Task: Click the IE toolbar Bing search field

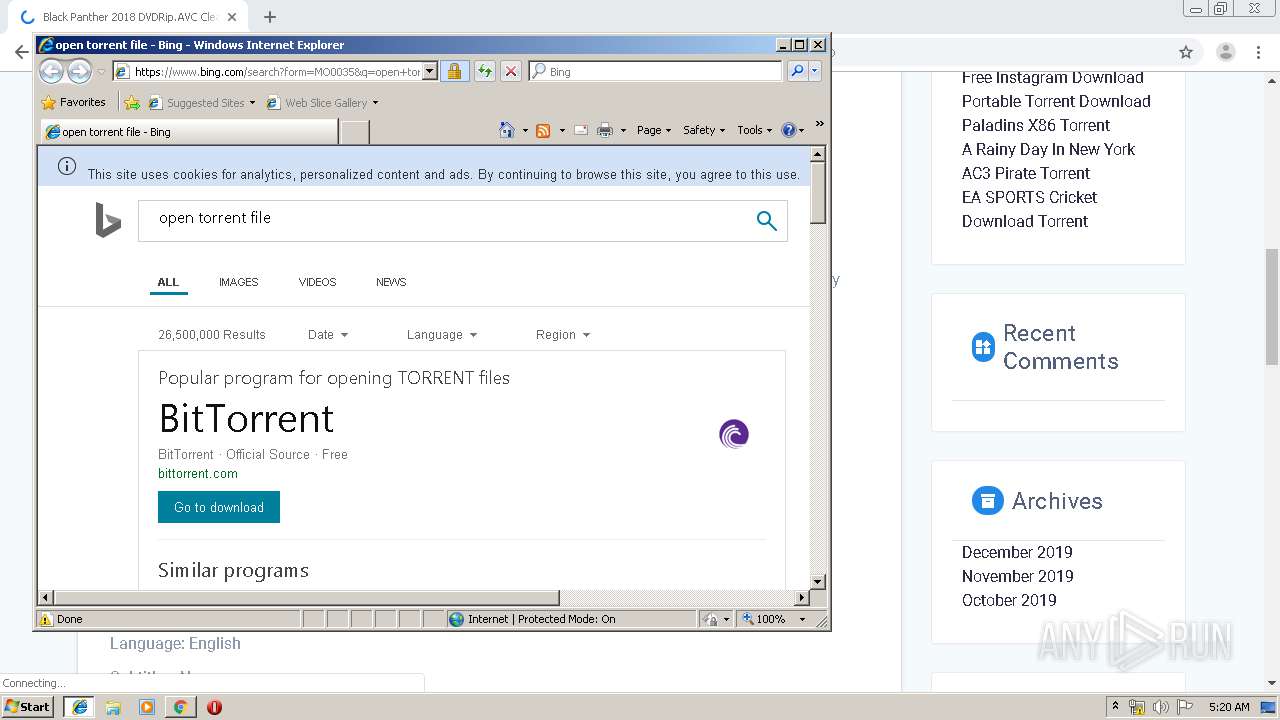Action: pyautogui.click(x=657, y=71)
